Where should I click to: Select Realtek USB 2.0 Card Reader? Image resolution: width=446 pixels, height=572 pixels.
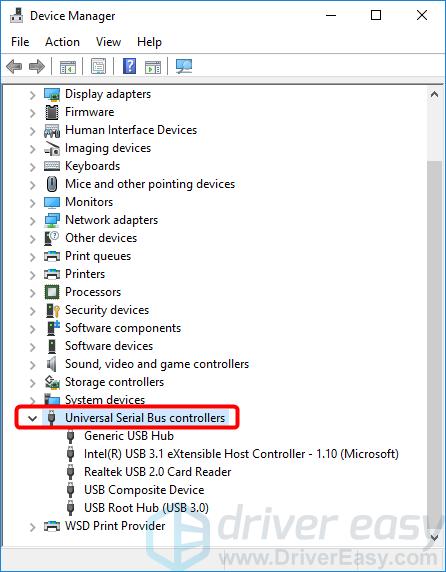tap(158, 472)
